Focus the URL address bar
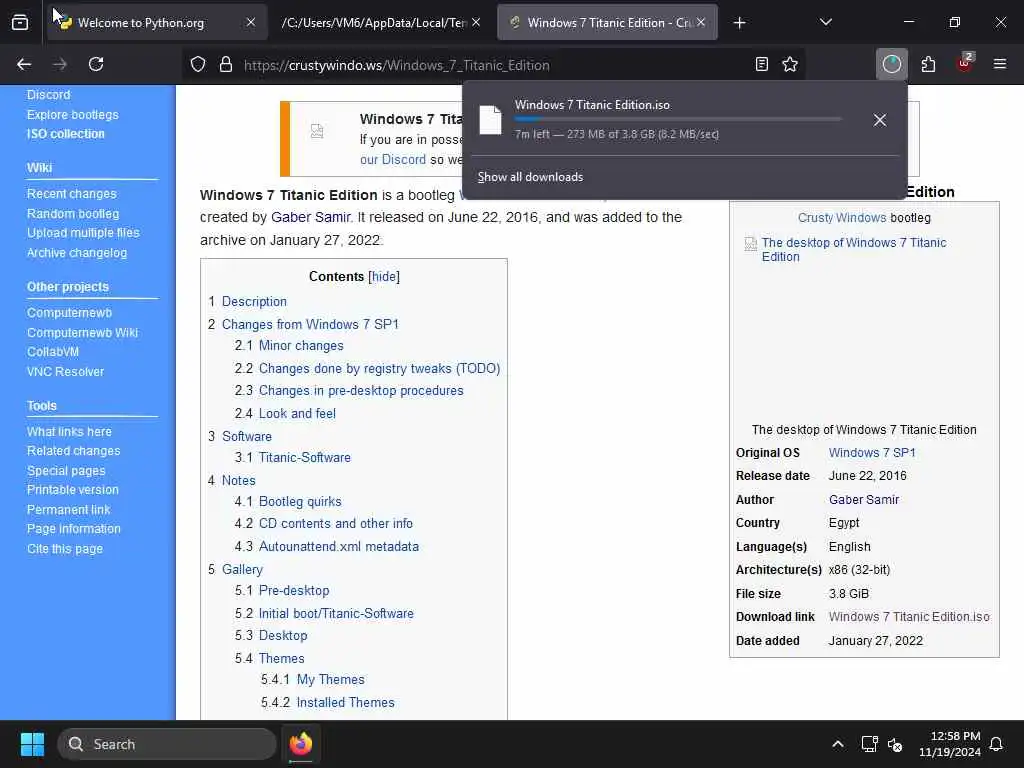The image size is (1024, 768). coord(493,65)
